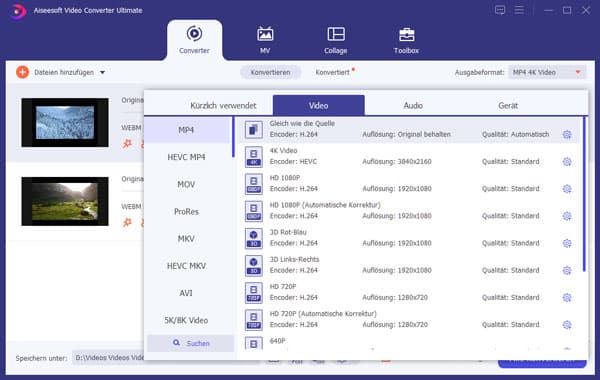This screenshot has height=380, width=600.
Task: Click the Suchen search field
Action: (x=191, y=343)
